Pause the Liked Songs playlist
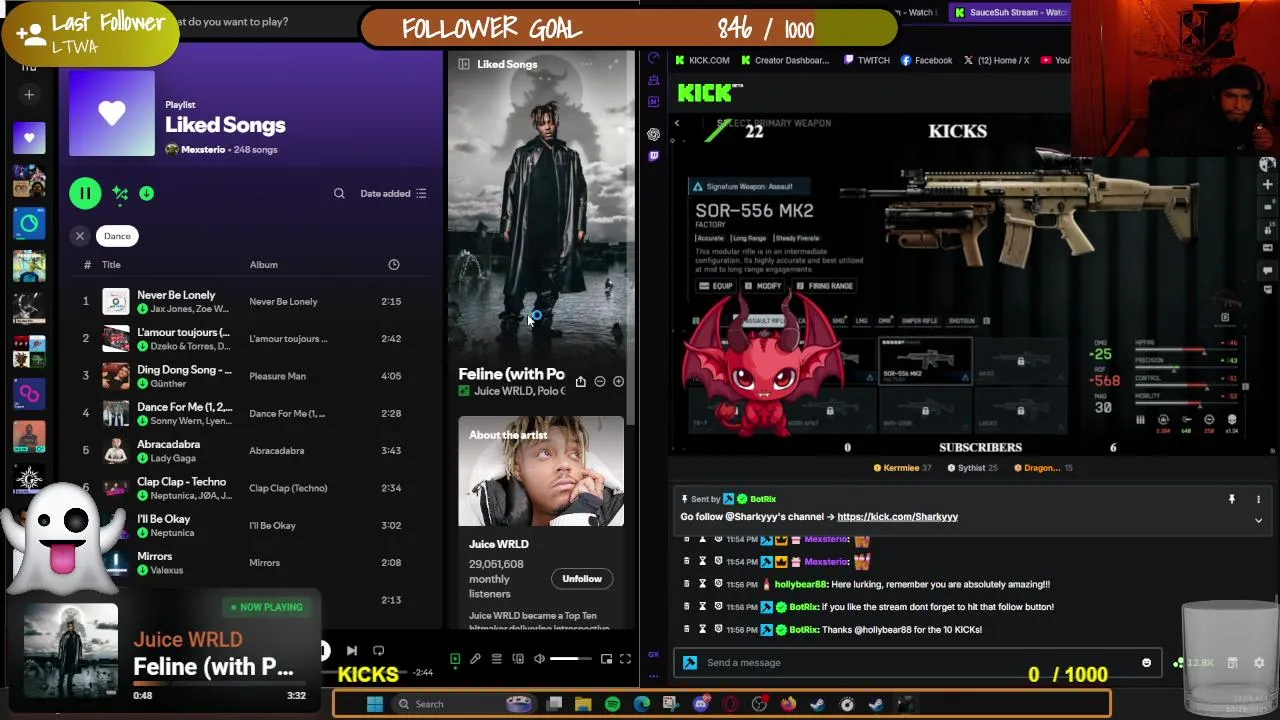Image resolution: width=1280 pixels, height=720 pixels. pyautogui.click(x=85, y=193)
